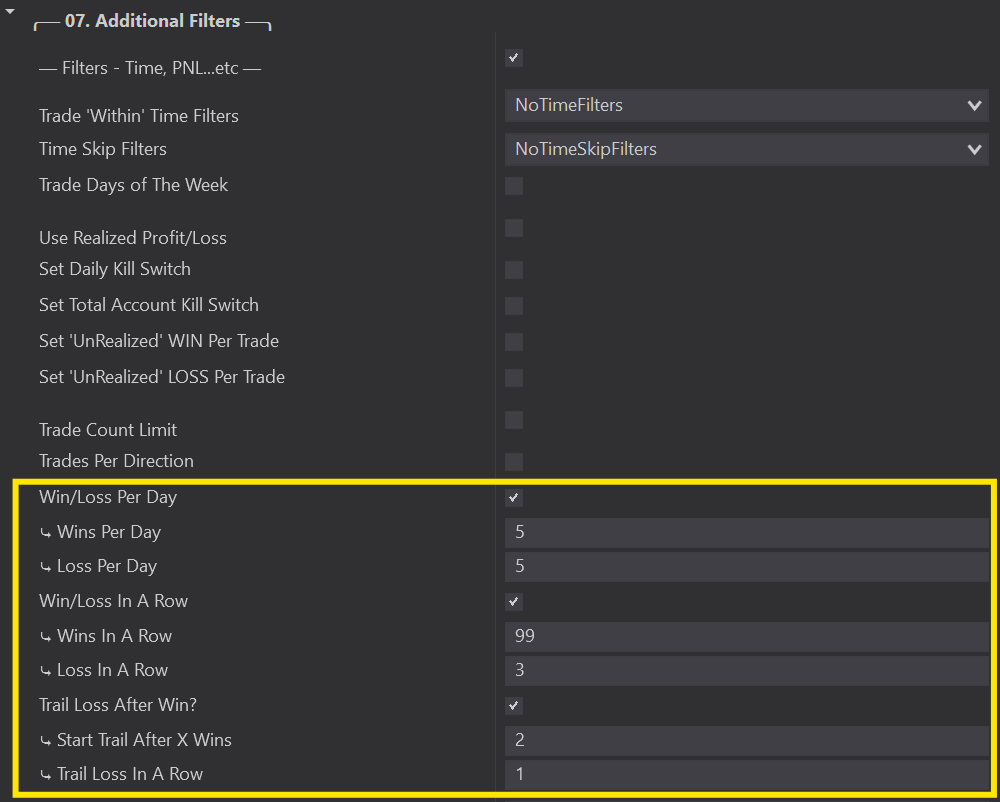1000x802 pixels.
Task: Enable Set 'UnRealized' WIN Per Trade
Action: (x=514, y=342)
